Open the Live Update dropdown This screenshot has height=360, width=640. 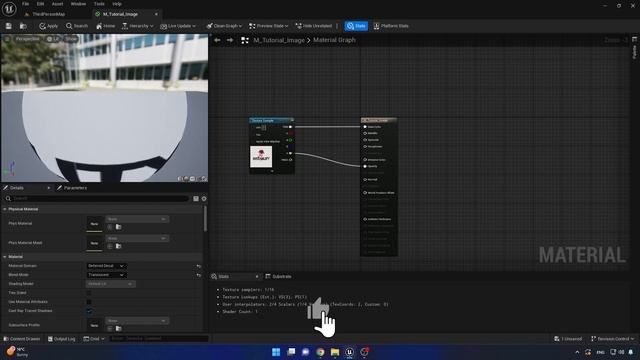click(x=178, y=26)
